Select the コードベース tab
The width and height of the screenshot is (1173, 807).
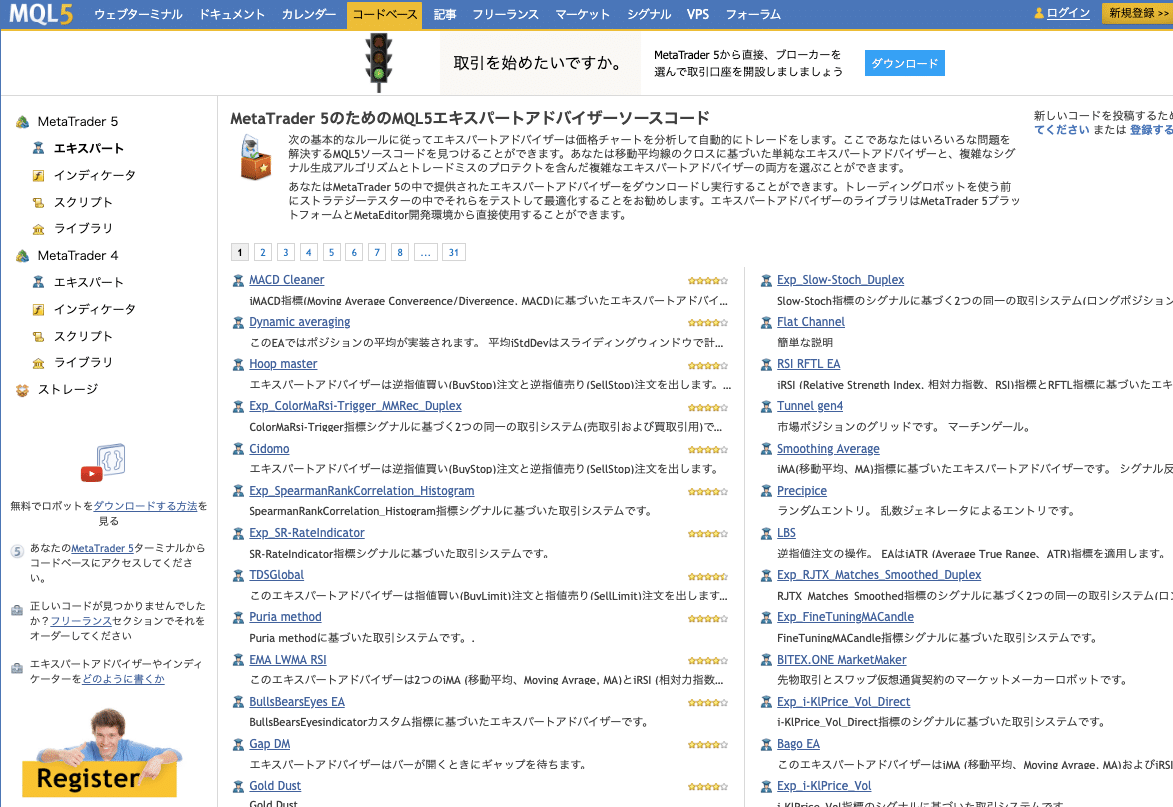pyautogui.click(x=385, y=15)
